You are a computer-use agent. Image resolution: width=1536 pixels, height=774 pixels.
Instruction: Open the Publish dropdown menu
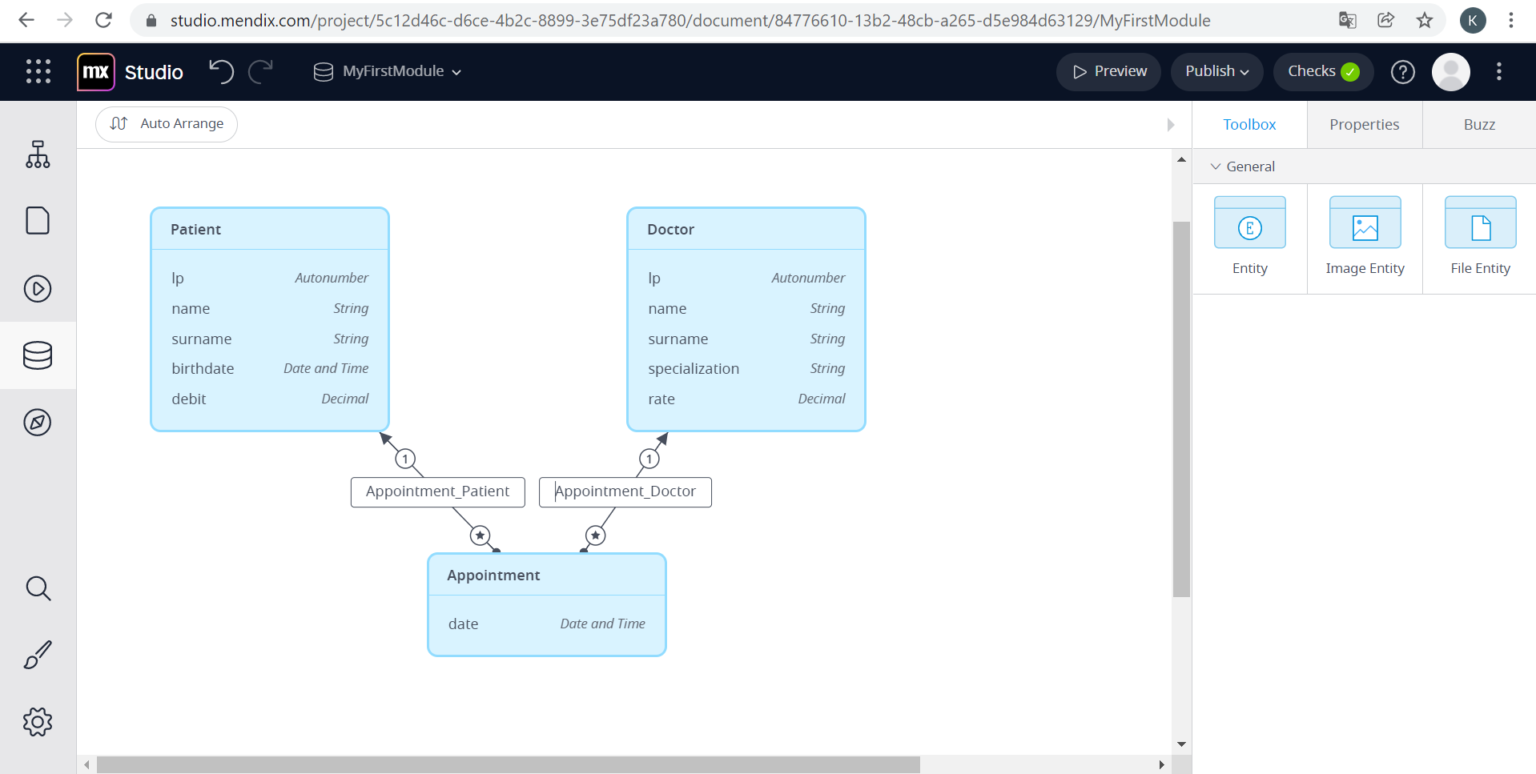tap(1216, 71)
